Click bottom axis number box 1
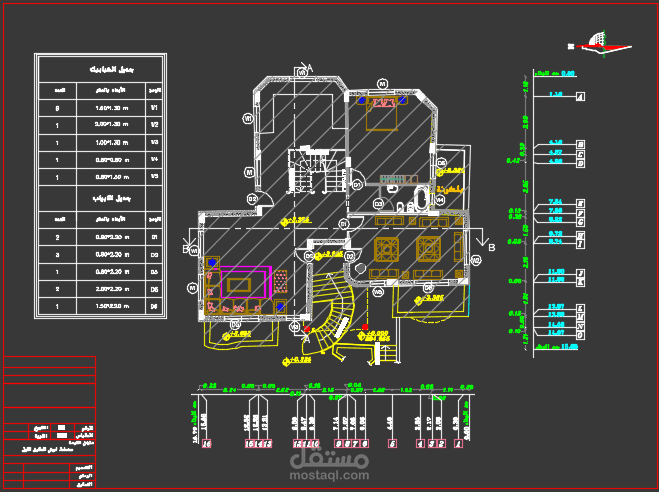This screenshot has width=659, height=492. point(459,444)
